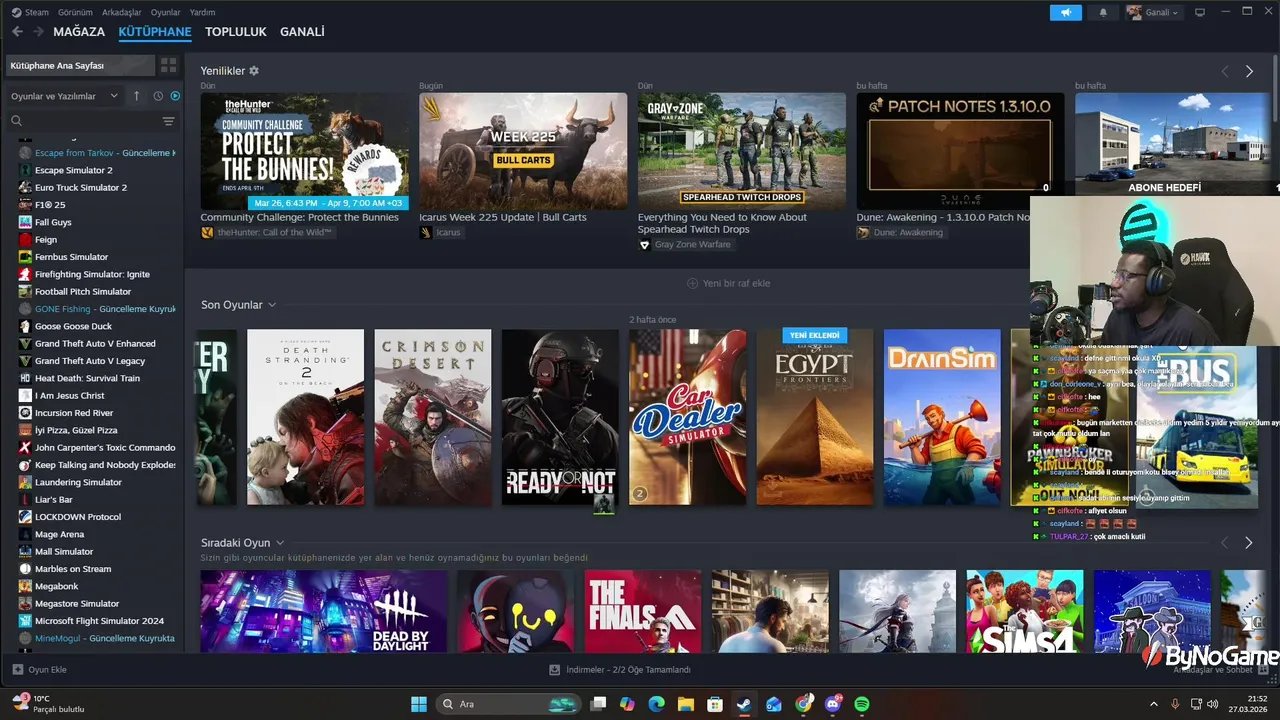The height and width of the screenshot is (720, 1280).
Task: Switch to Big Picture mode icon
Action: tap(1200, 12)
